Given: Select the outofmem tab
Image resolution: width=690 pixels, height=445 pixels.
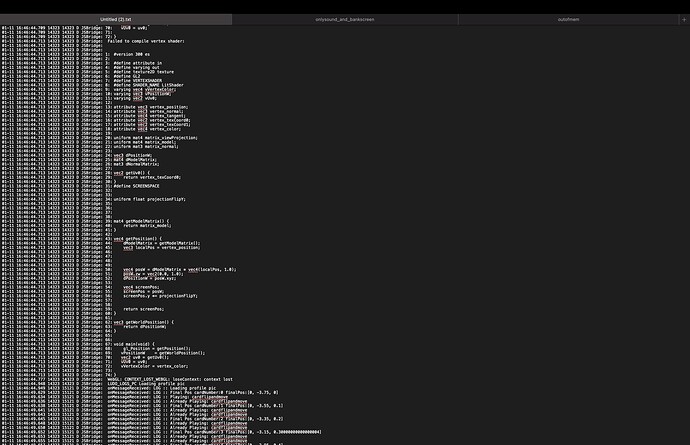Looking at the screenshot, I should [568, 19].
